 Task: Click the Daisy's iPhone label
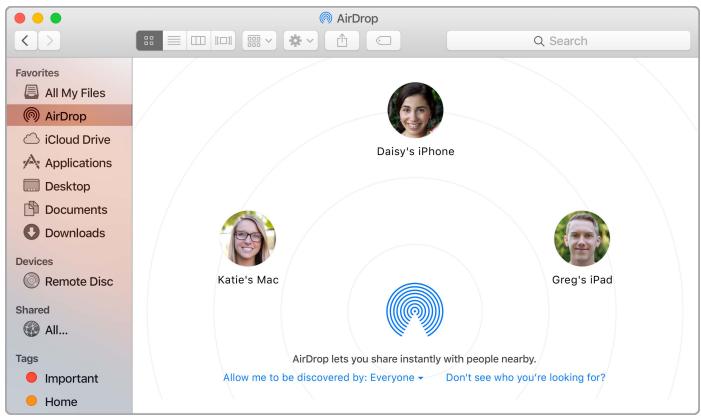tap(415, 152)
